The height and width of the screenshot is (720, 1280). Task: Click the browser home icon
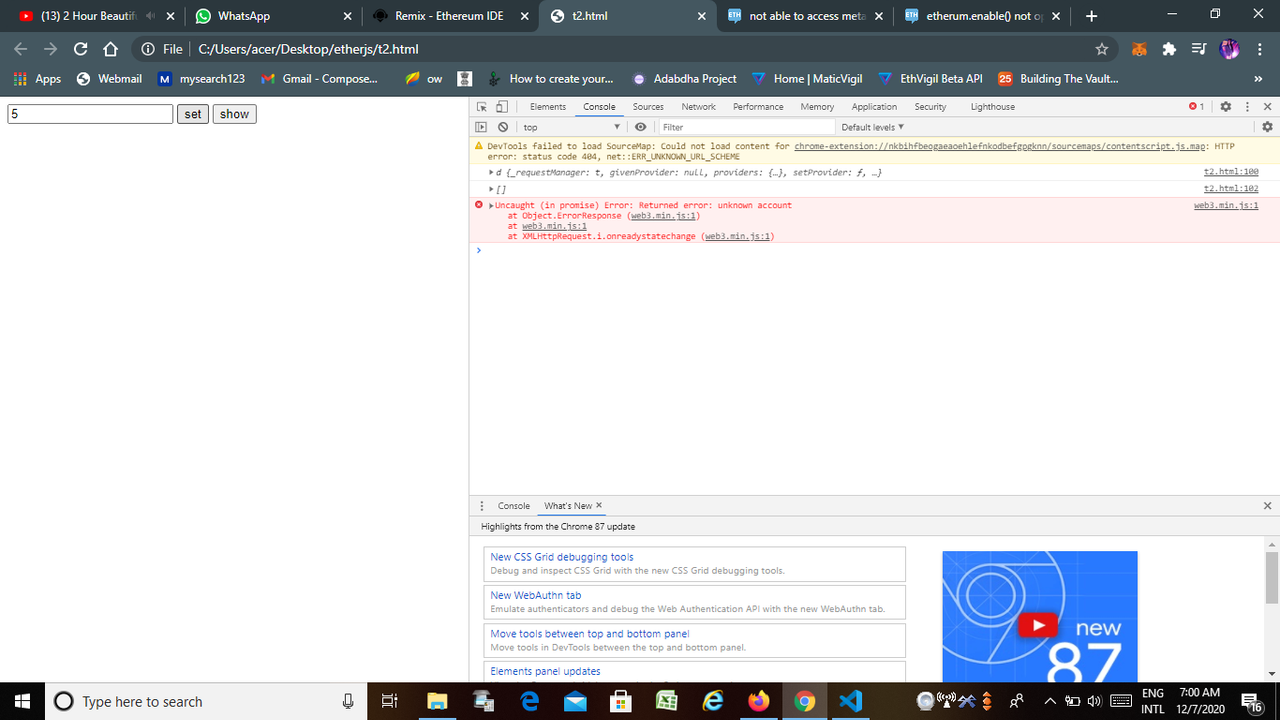point(110,48)
